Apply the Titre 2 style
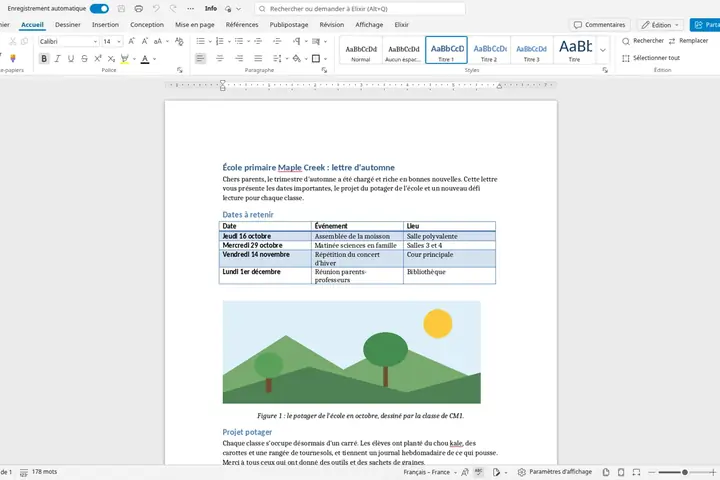Viewport: 720px width, 480px height. tap(489, 50)
